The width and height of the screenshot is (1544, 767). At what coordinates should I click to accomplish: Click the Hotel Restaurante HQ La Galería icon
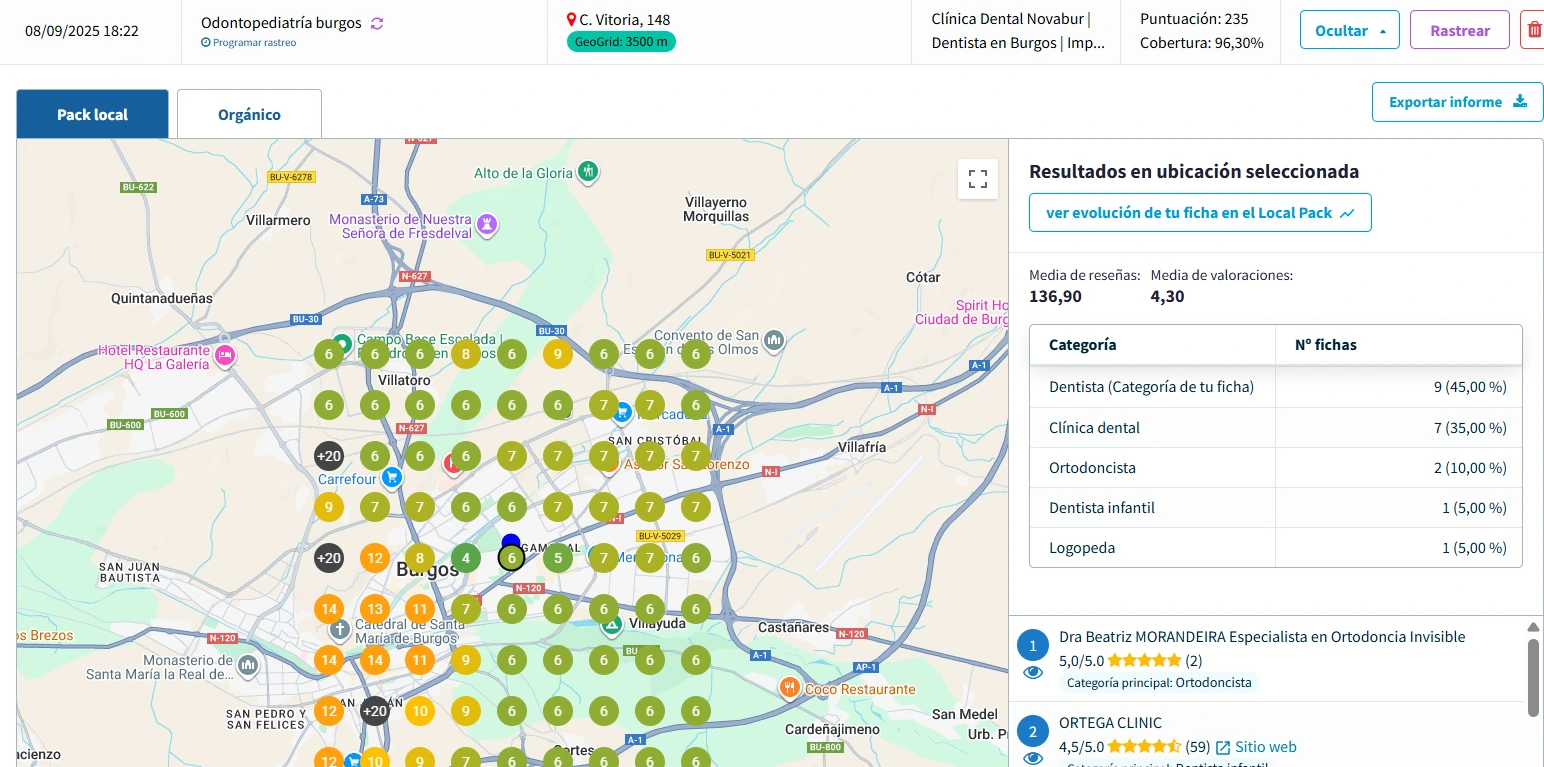point(225,354)
